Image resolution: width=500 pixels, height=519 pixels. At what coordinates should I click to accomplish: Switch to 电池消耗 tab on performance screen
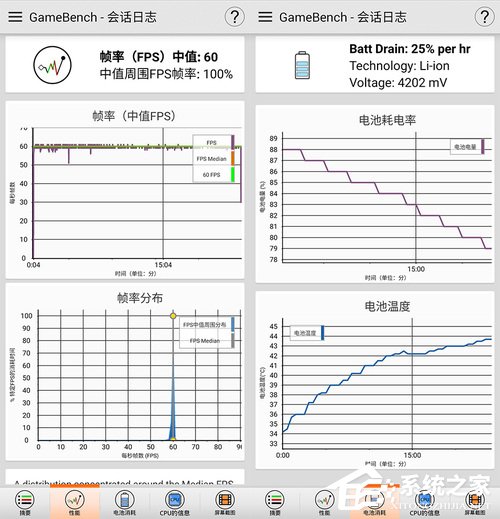tap(125, 503)
